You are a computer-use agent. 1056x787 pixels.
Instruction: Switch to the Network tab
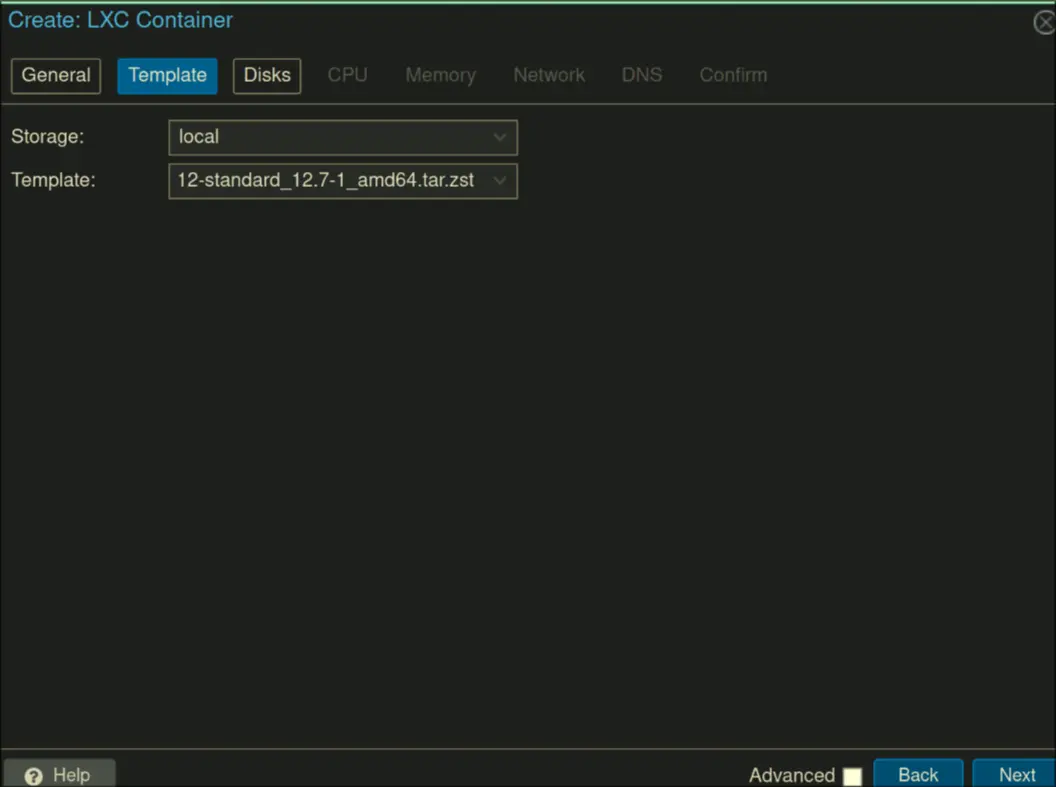point(549,75)
